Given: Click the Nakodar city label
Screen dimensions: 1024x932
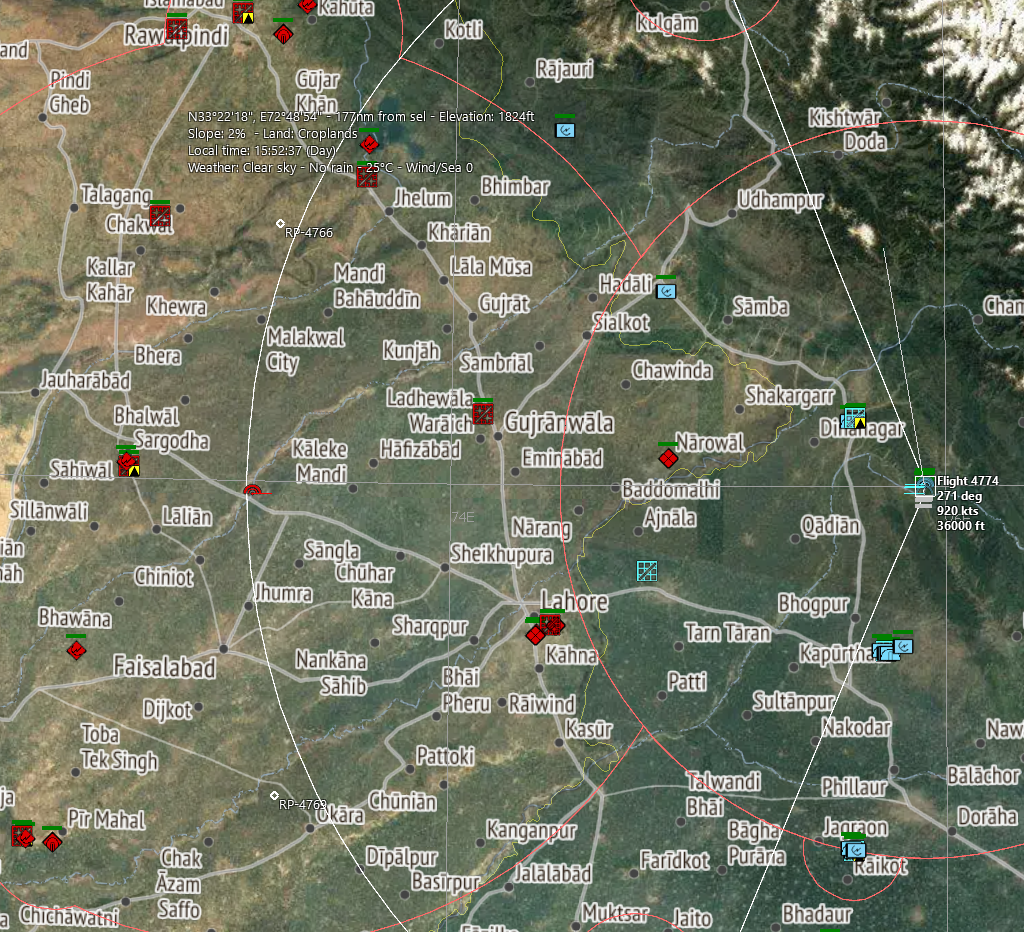Looking at the screenshot, I should (x=856, y=727).
